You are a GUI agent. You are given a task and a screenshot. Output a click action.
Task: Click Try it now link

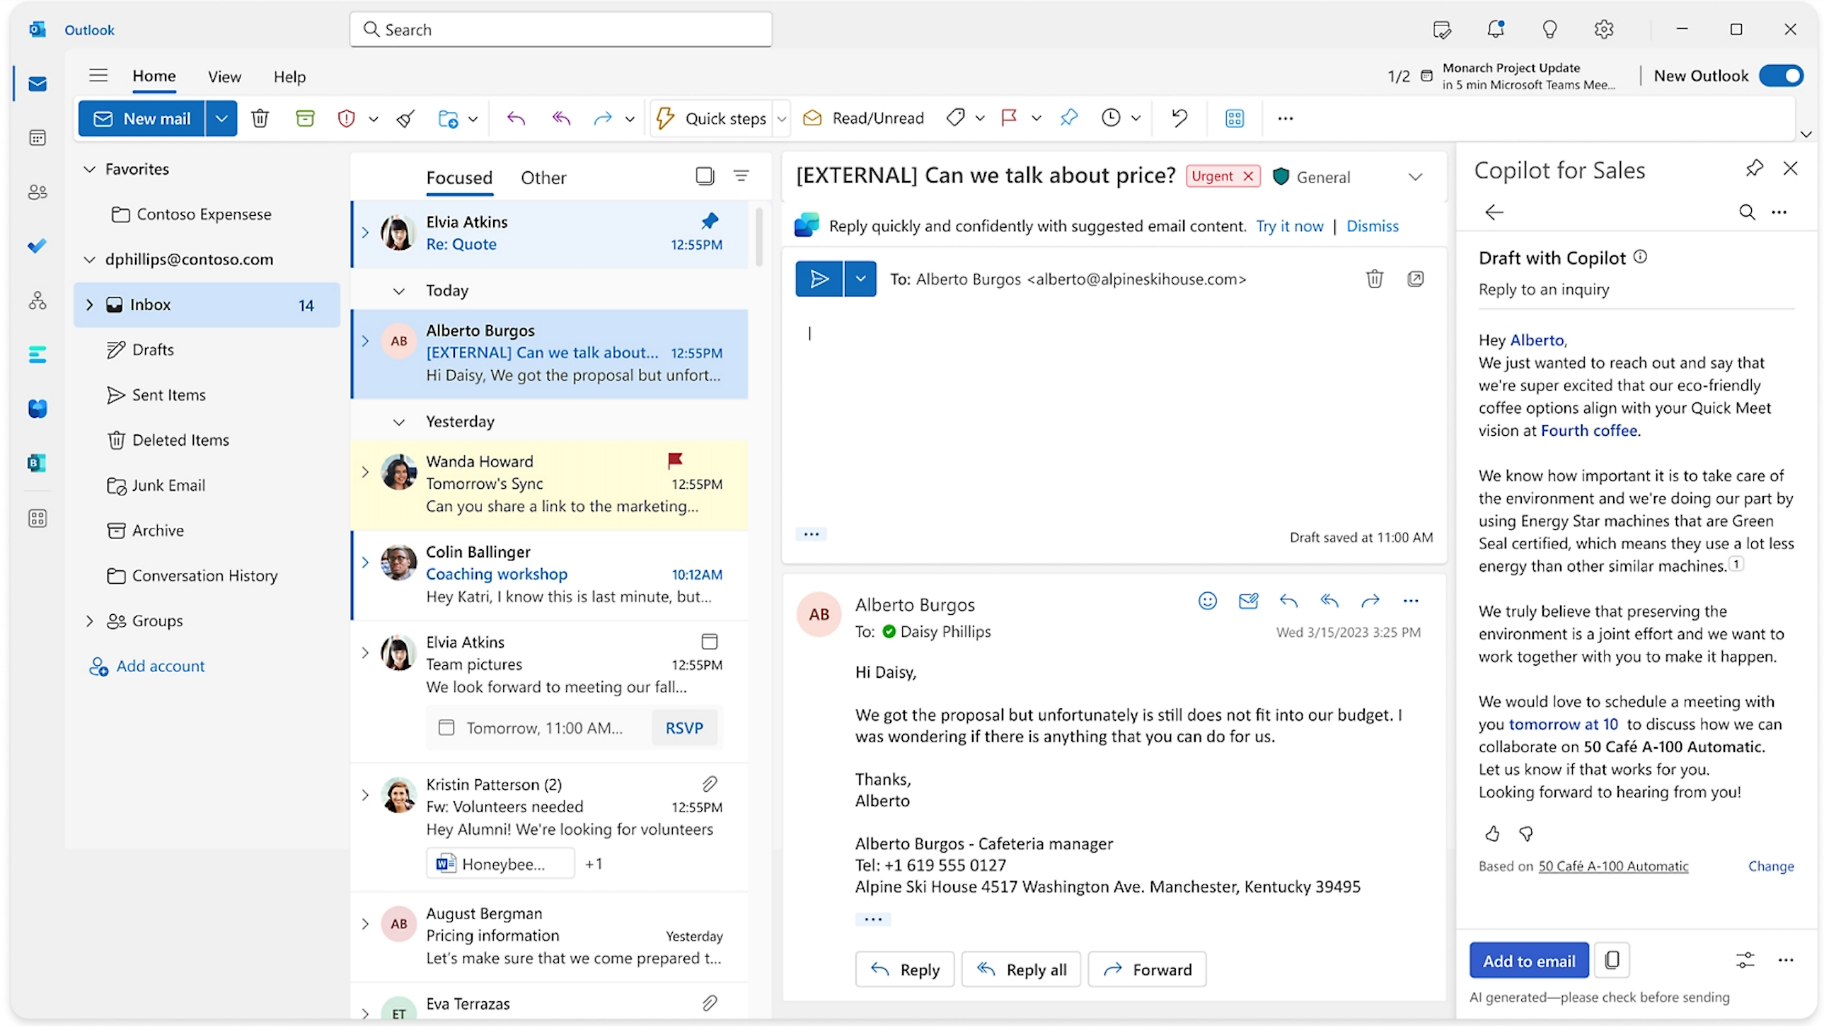(1289, 226)
